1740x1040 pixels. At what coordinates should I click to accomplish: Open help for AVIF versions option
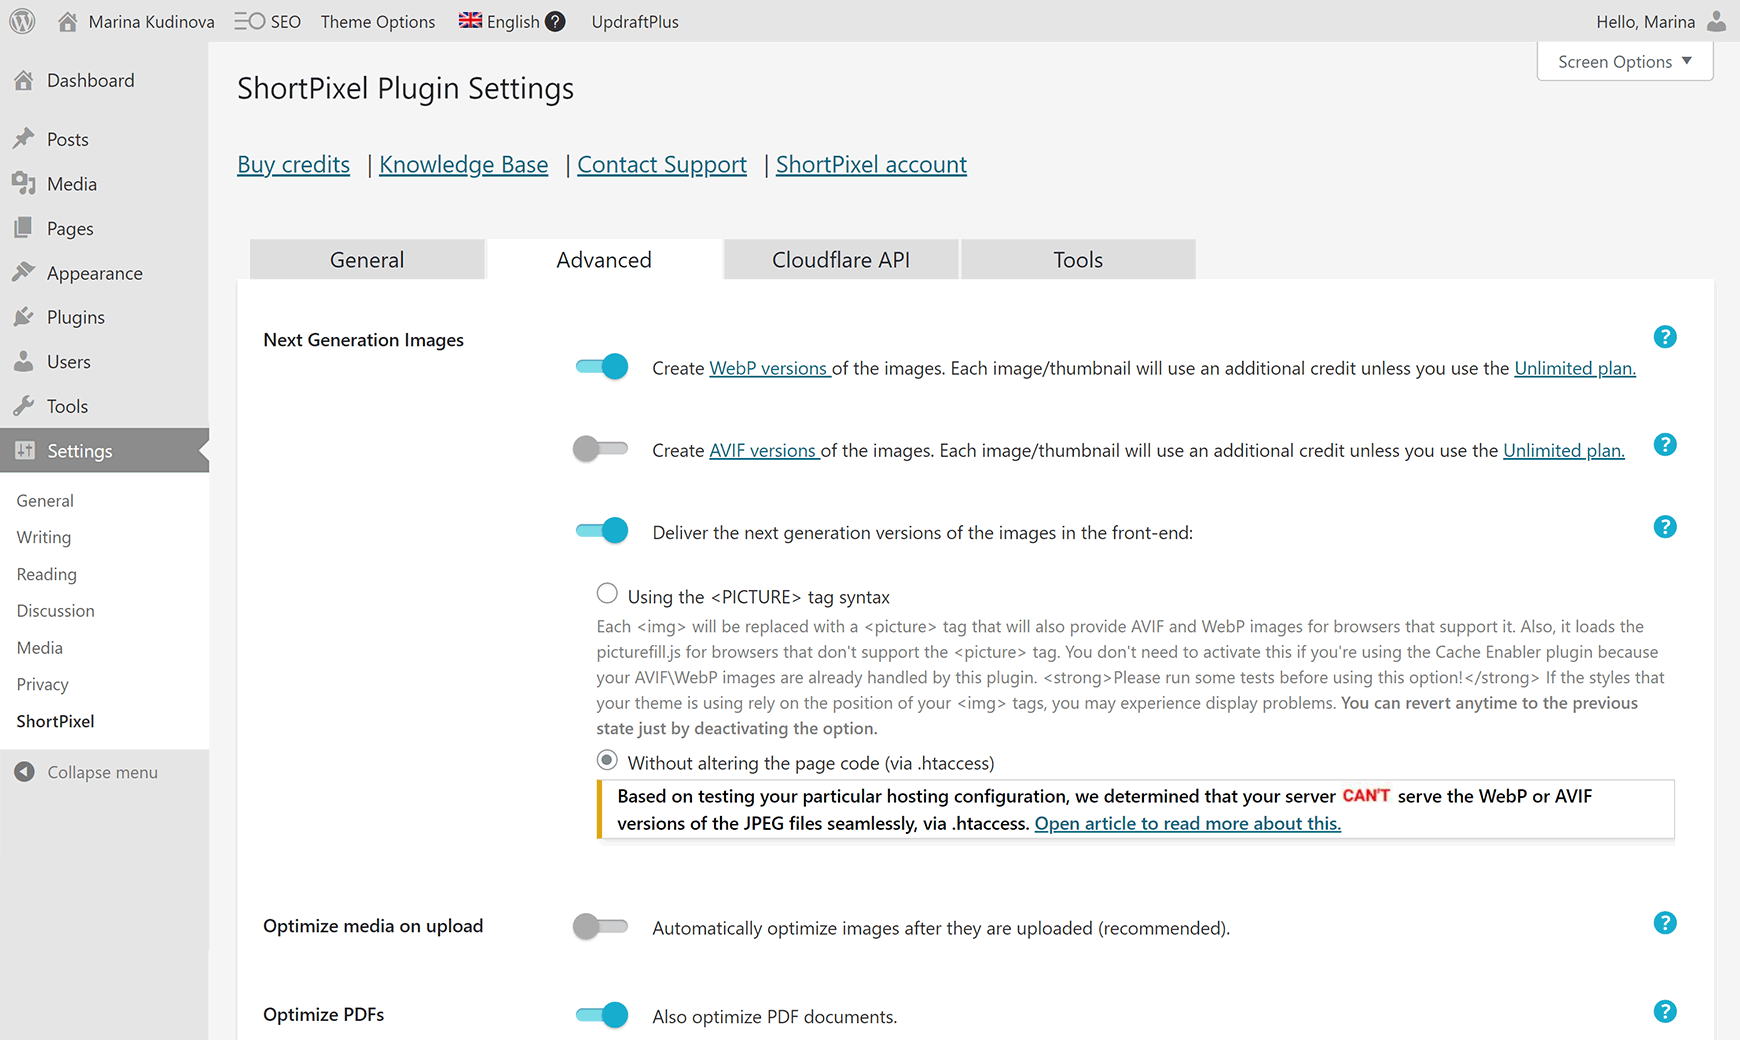[x=1665, y=445]
